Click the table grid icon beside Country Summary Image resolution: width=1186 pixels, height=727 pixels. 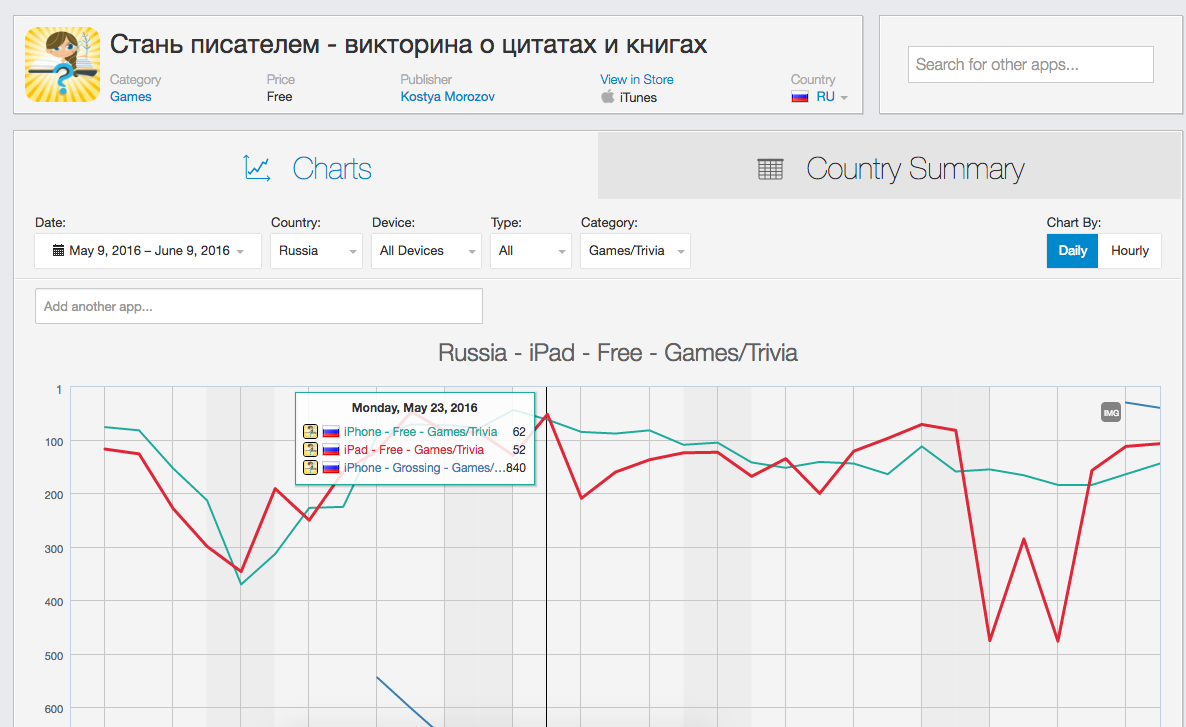769,168
